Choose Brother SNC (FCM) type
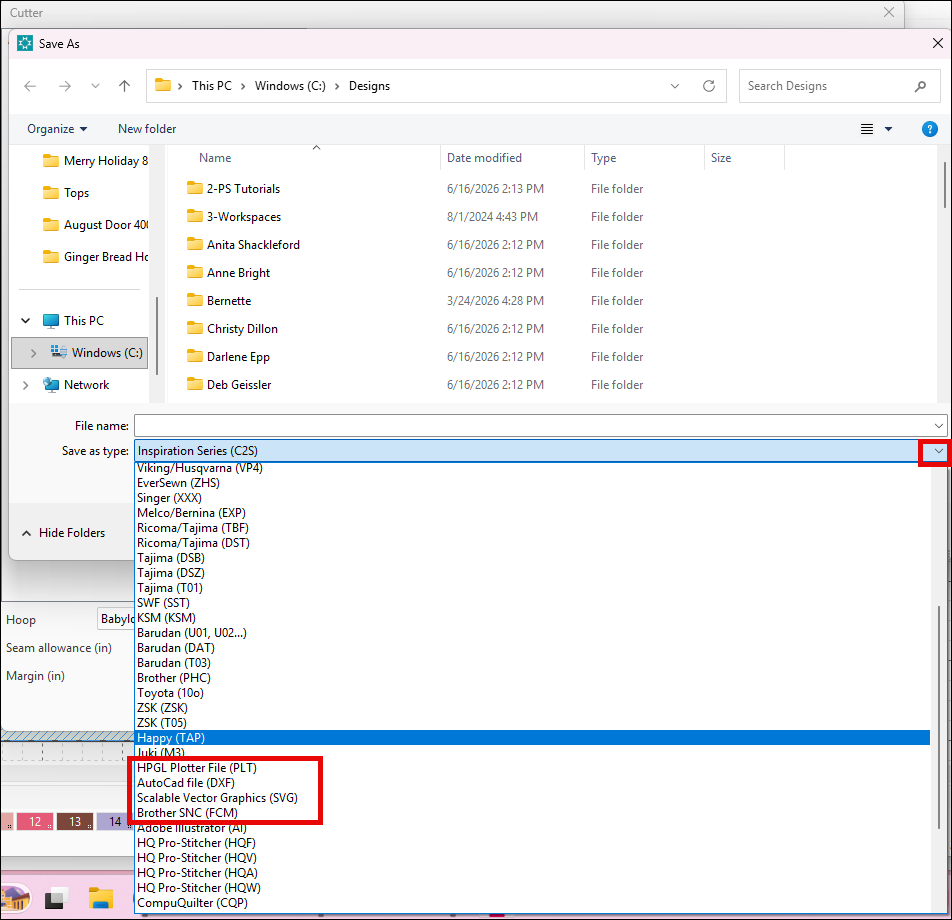The width and height of the screenshot is (952, 920). [188, 813]
